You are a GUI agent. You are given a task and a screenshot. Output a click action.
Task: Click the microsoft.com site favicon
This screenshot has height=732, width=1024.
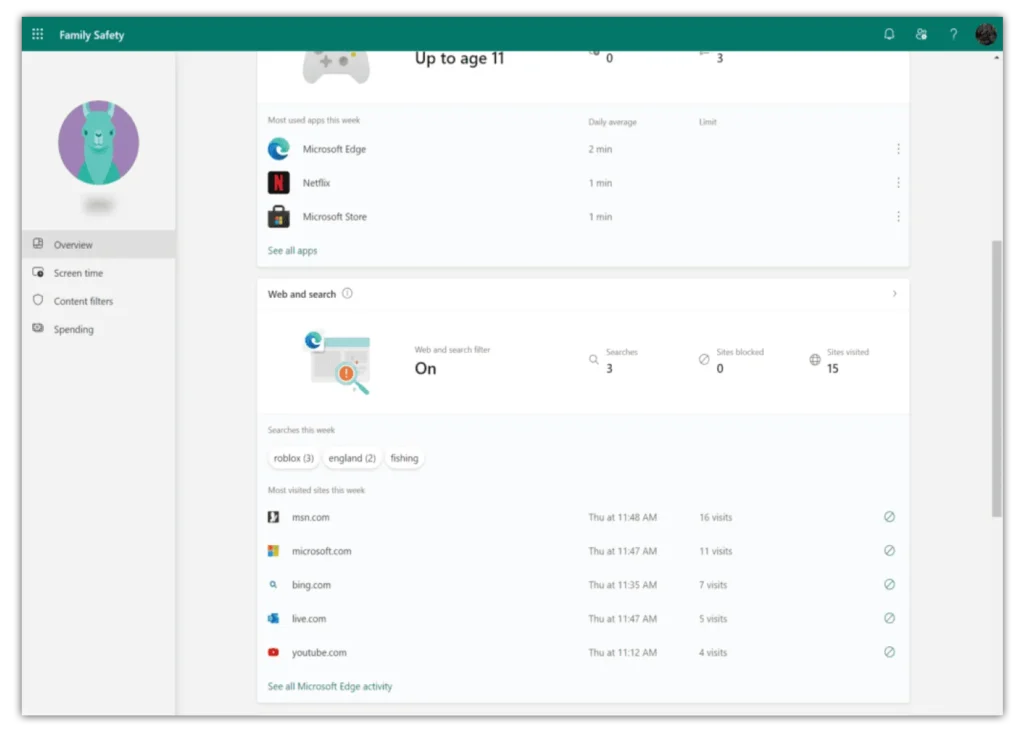click(274, 551)
